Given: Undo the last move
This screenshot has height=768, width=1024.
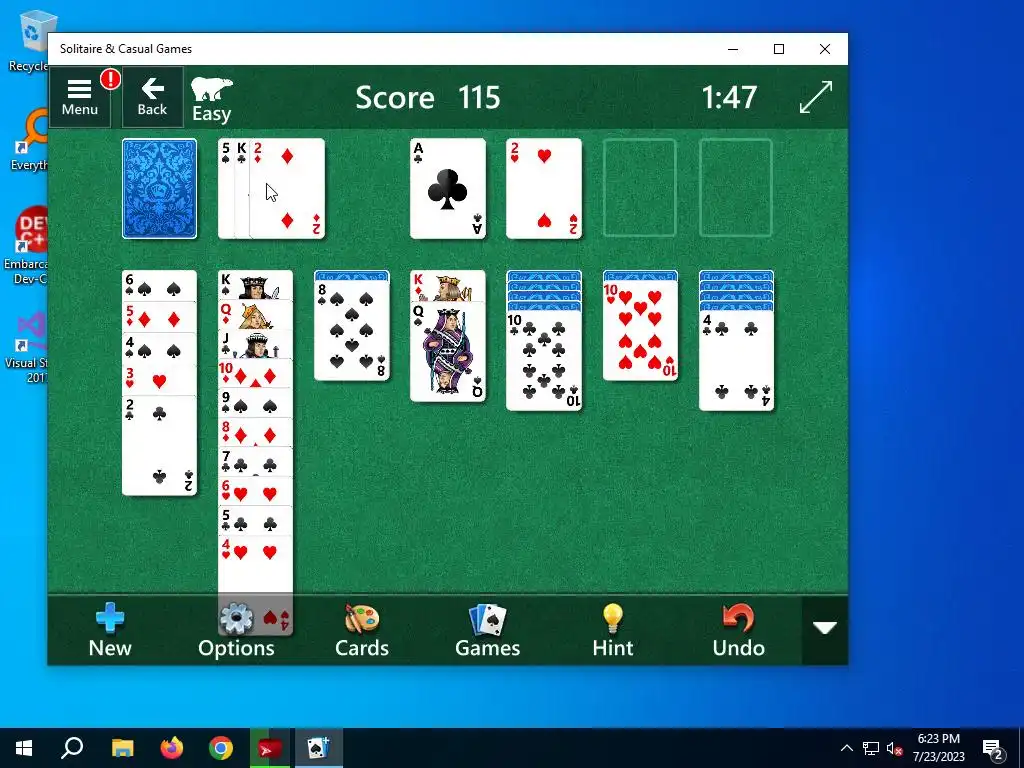Looking at the screenshot, I should (739, 630).
